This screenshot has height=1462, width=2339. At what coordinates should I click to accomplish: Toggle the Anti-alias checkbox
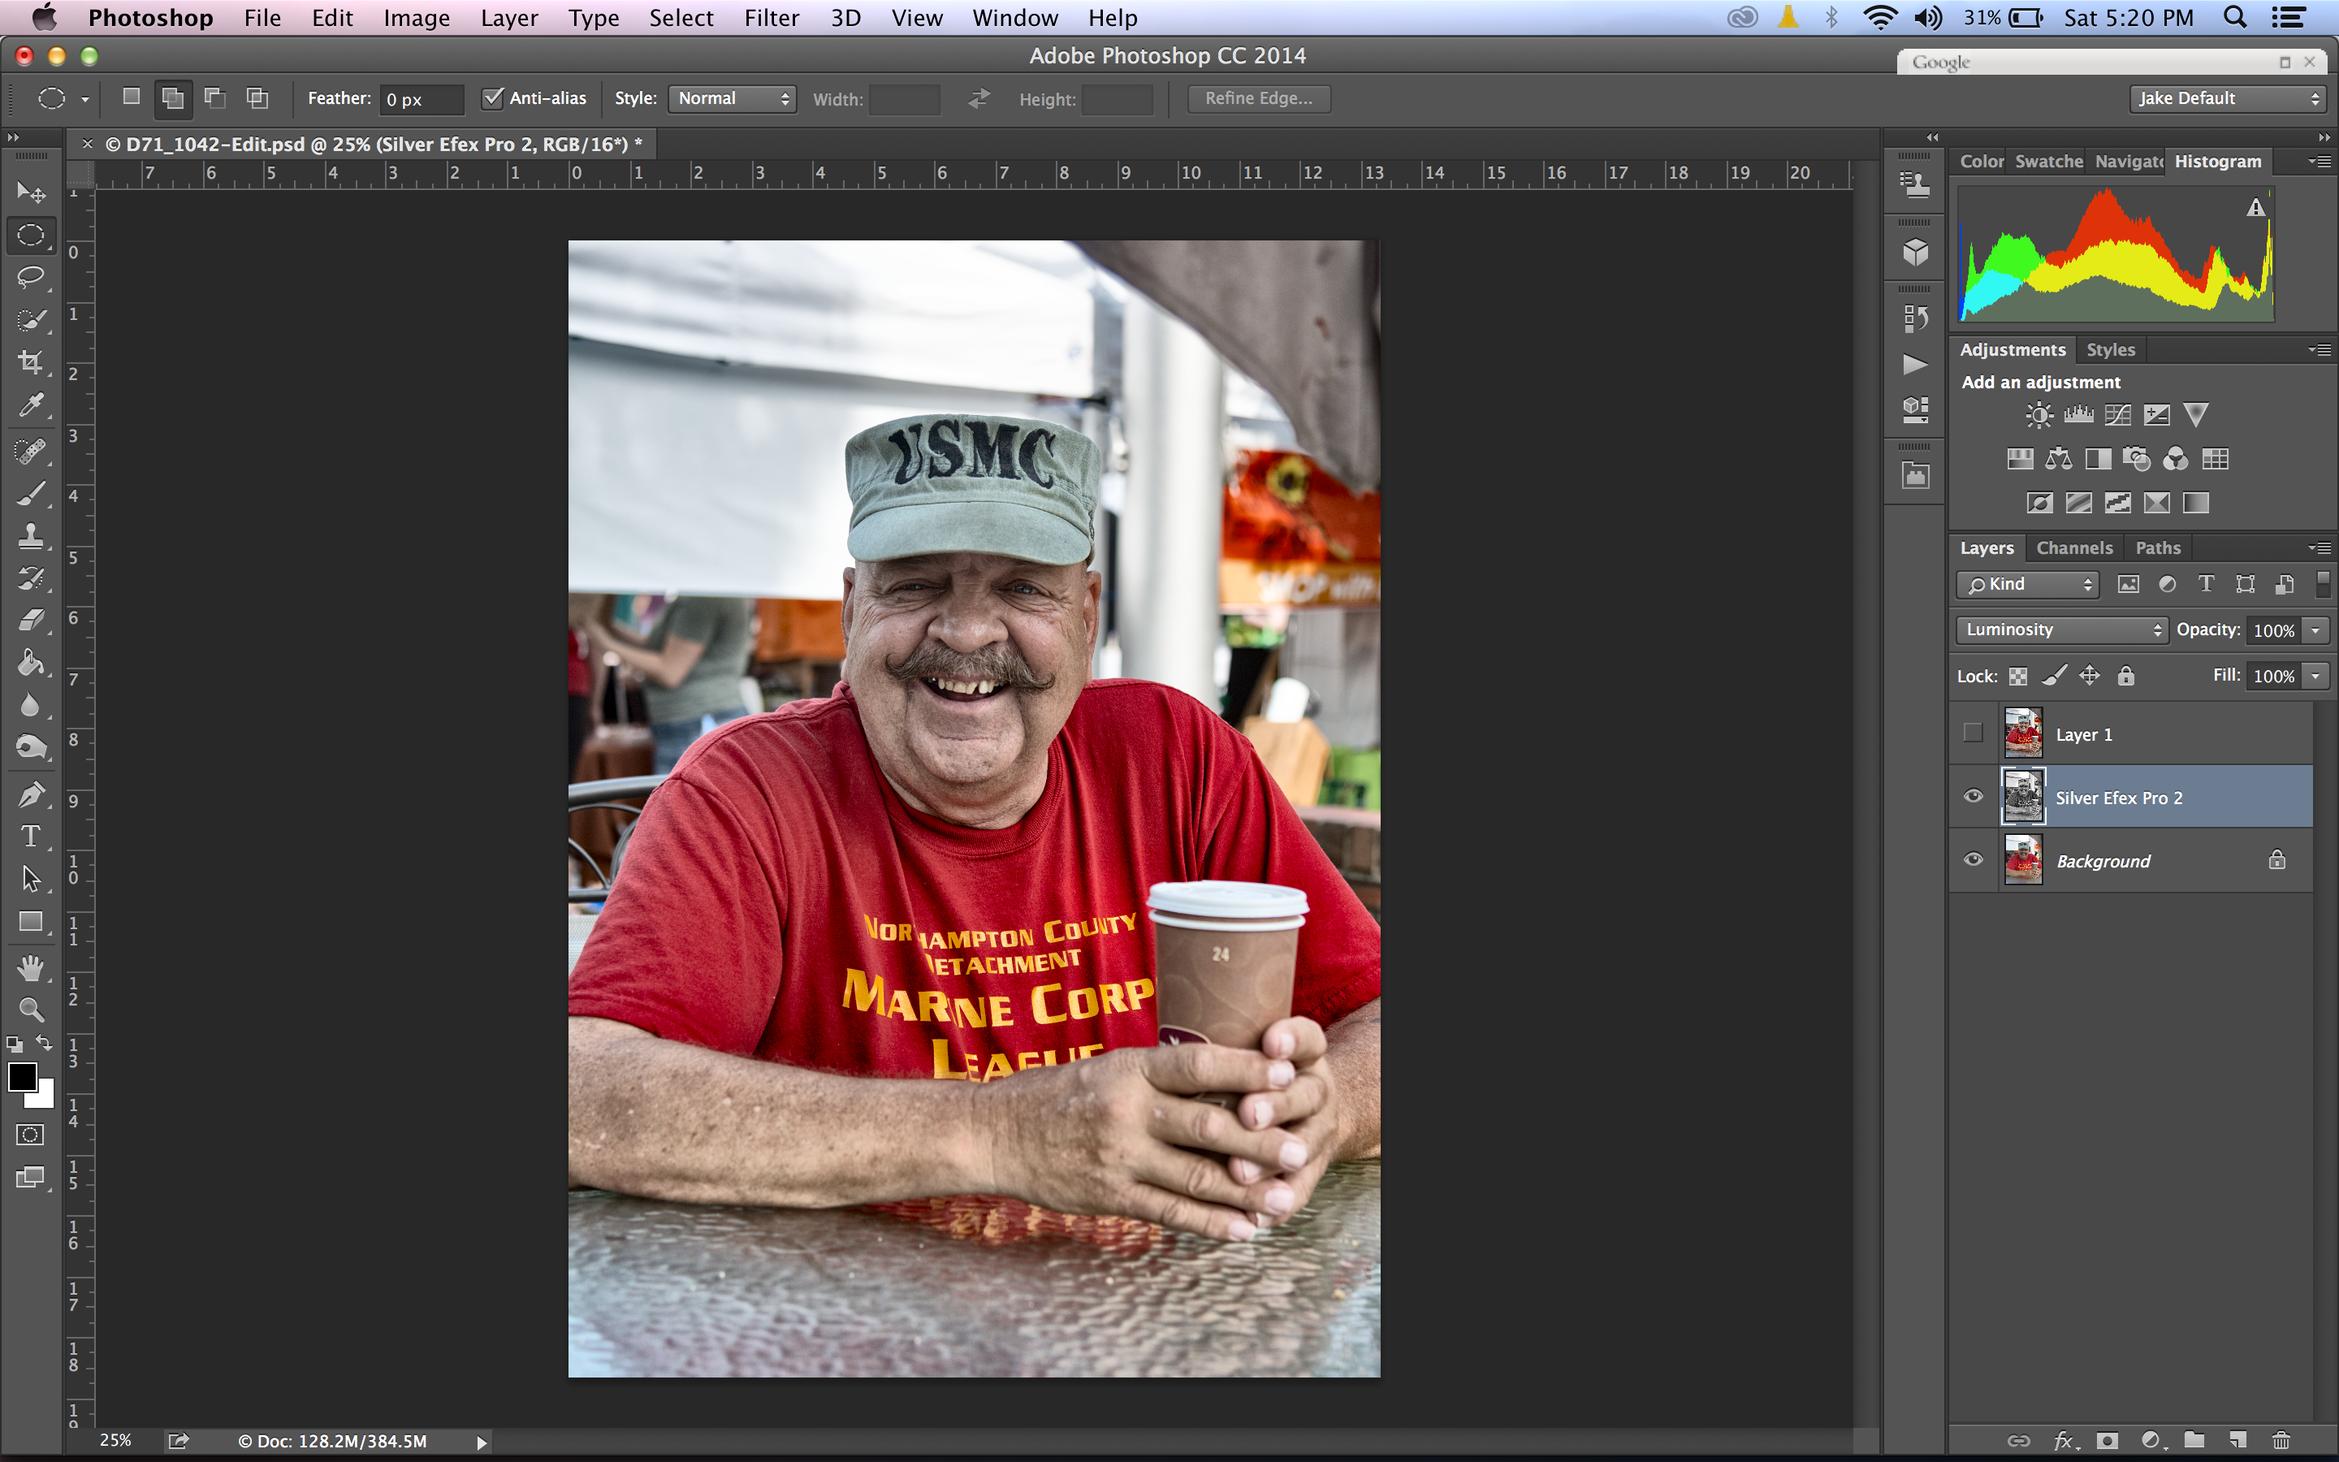[493, 98]
